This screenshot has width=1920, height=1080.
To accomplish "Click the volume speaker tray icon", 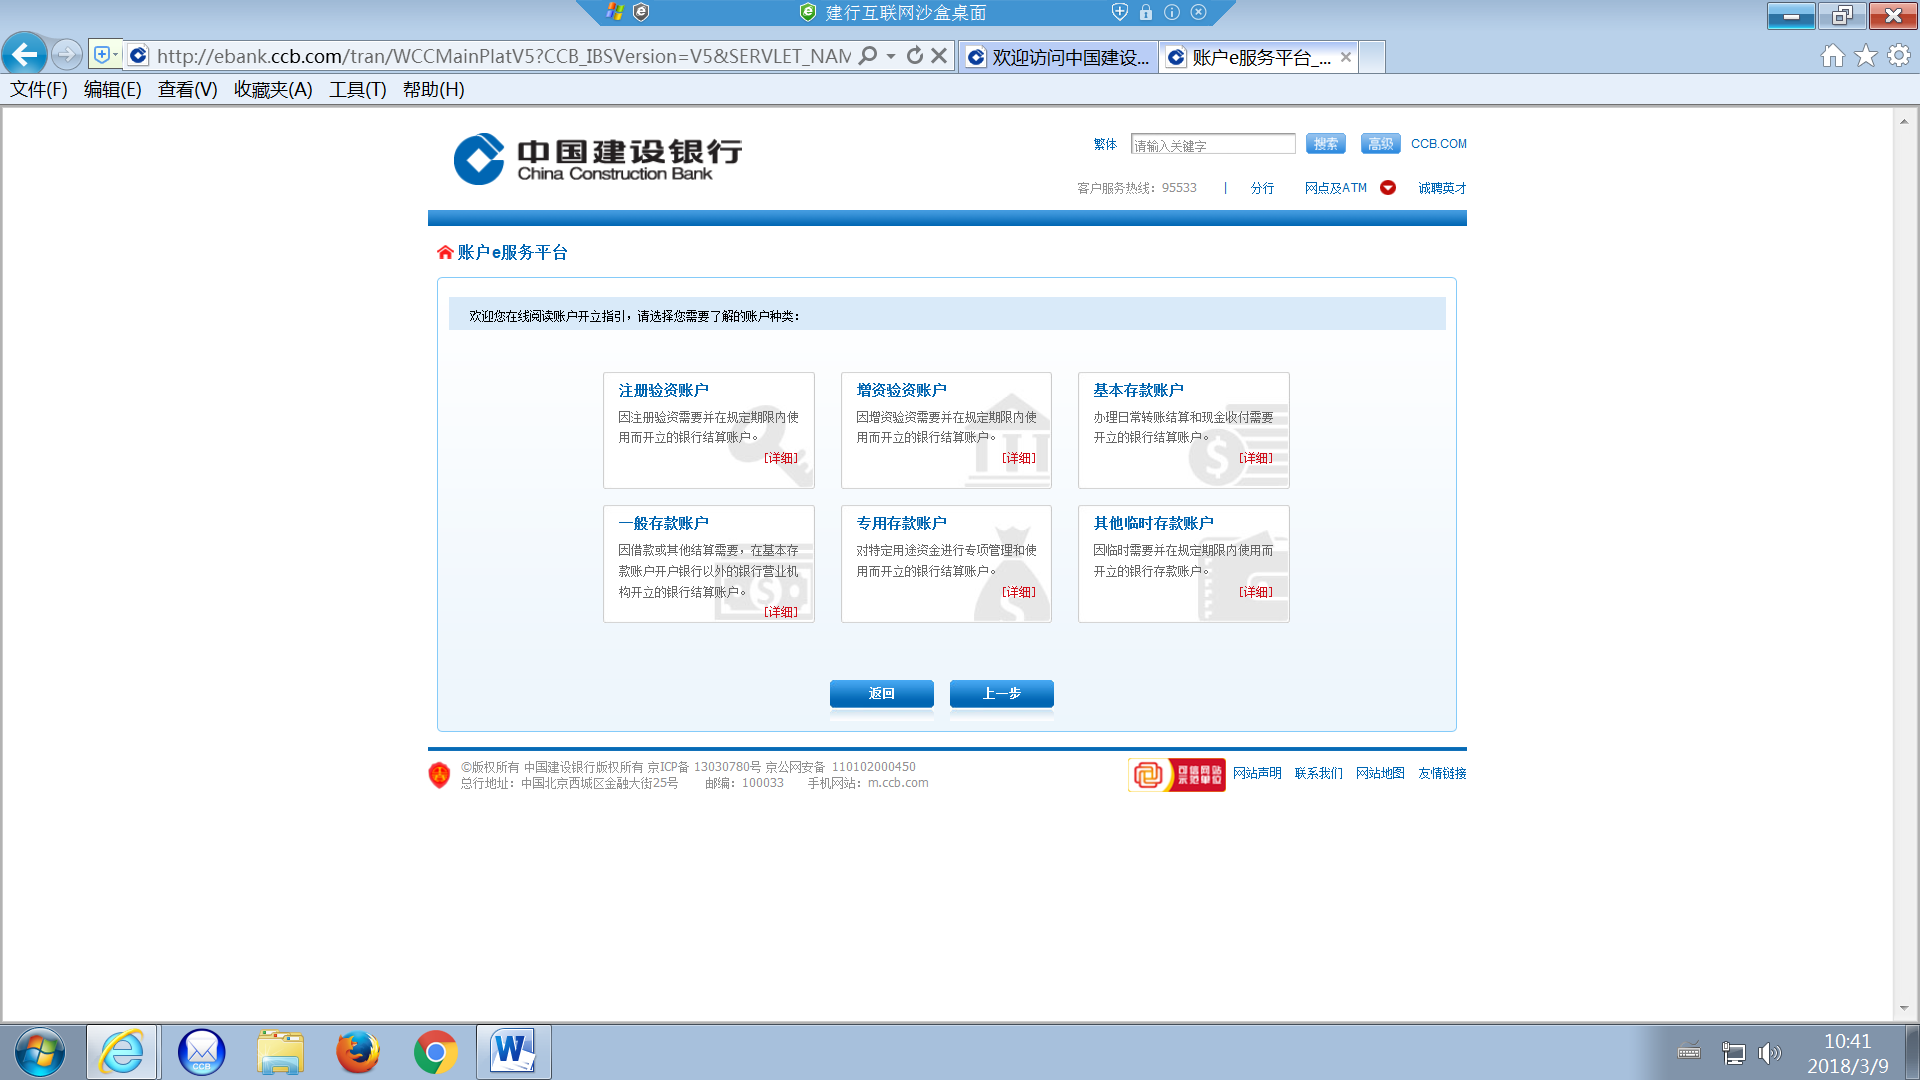I will point(1769,1053).
